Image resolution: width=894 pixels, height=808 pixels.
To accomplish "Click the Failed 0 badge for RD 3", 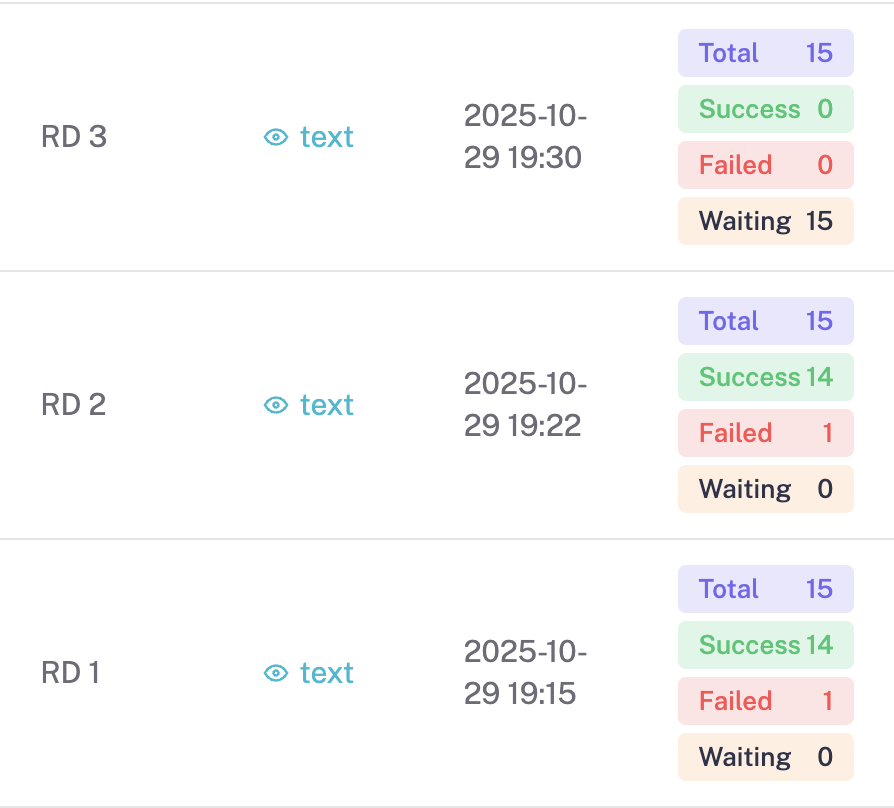I will coord(765,165).
